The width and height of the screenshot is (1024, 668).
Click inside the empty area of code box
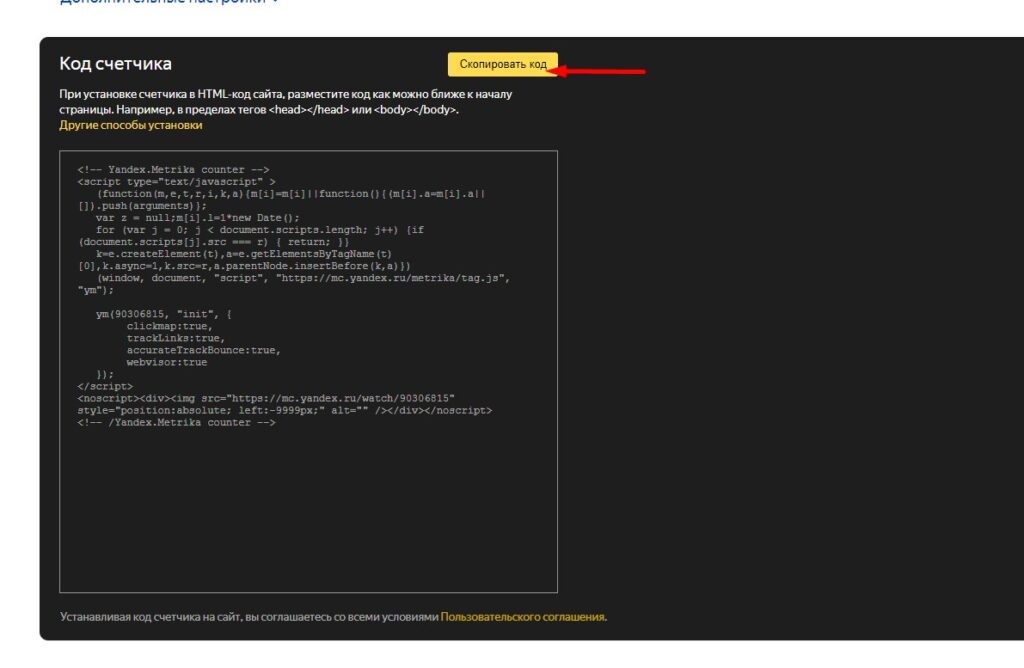tap(308, 510)
